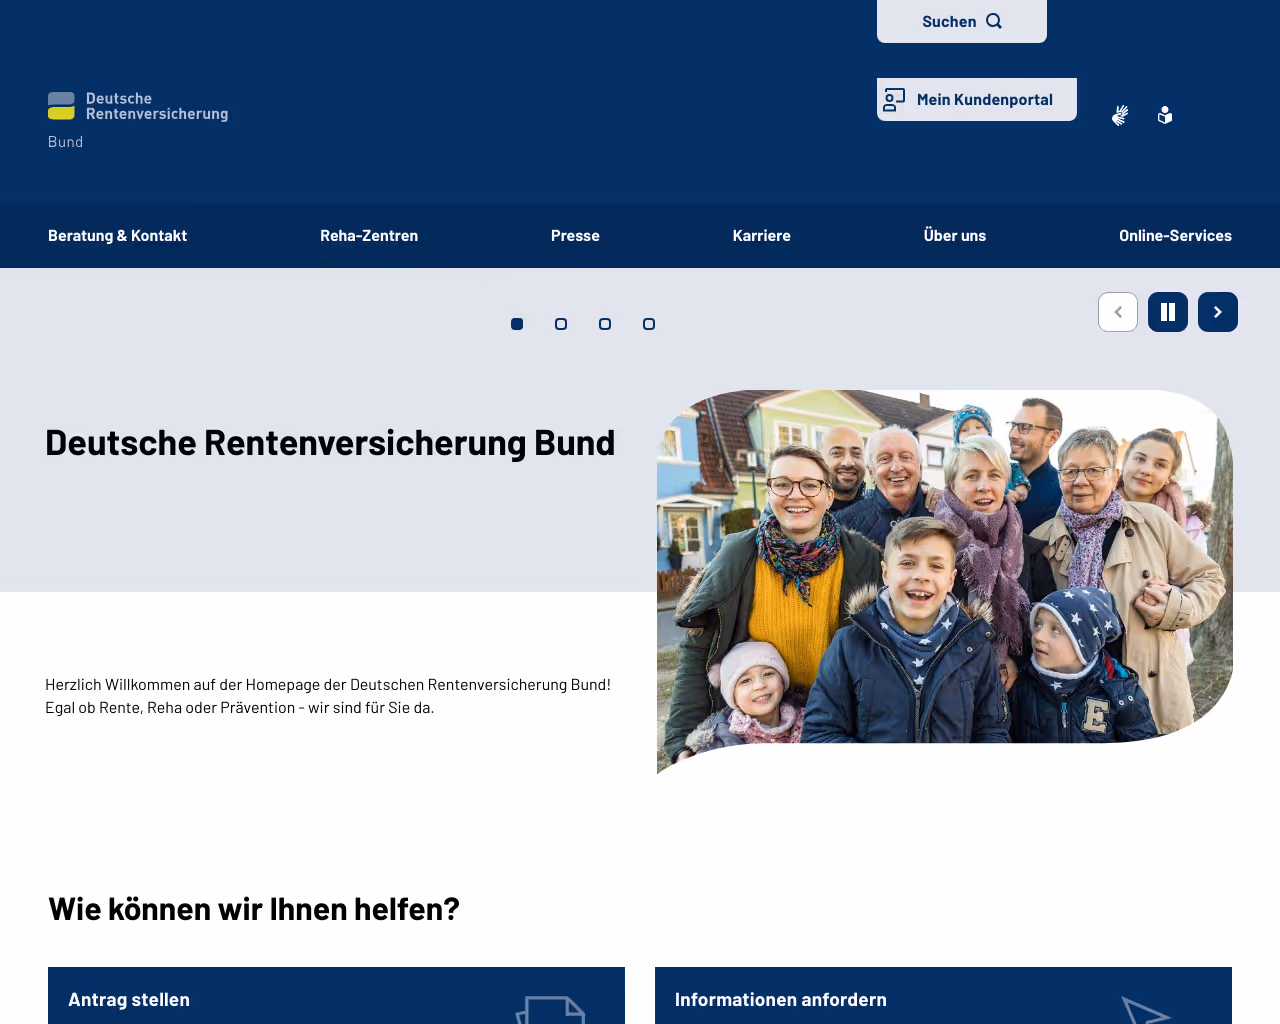Screen dimensions: 1280x1024
Task: Select the fourth carousel slide dot
Action: point(649,324)
